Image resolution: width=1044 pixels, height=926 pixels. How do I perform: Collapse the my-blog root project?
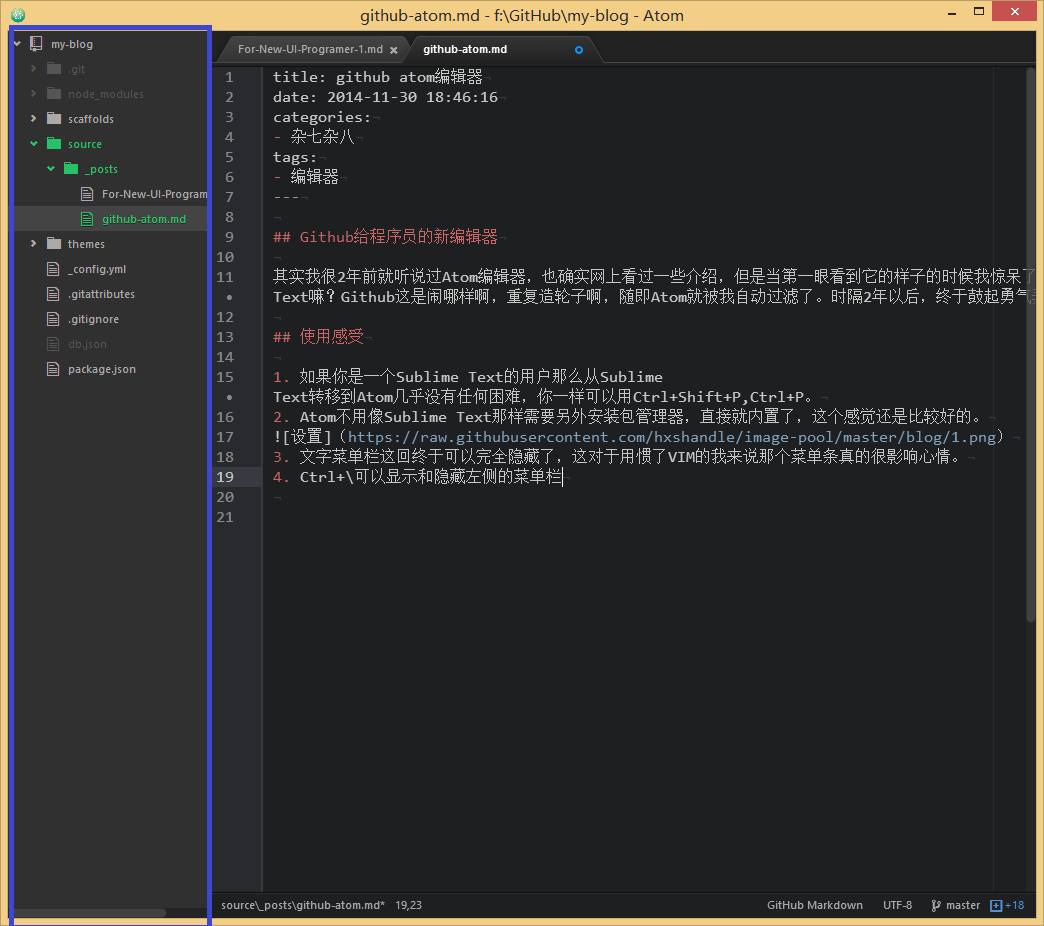tap(17, 44)
